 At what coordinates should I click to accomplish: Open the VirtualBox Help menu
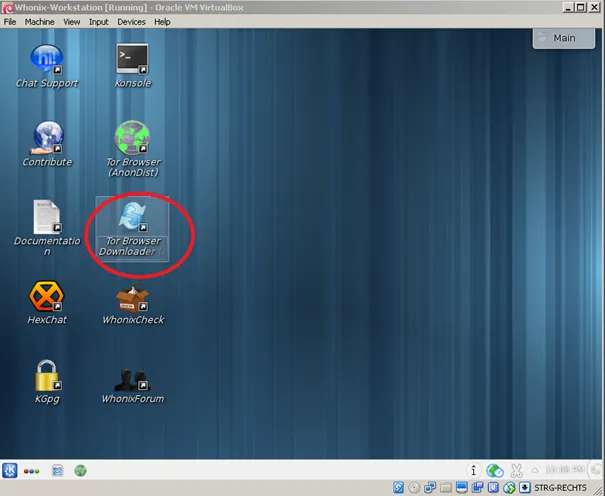(x=162, y=22)
